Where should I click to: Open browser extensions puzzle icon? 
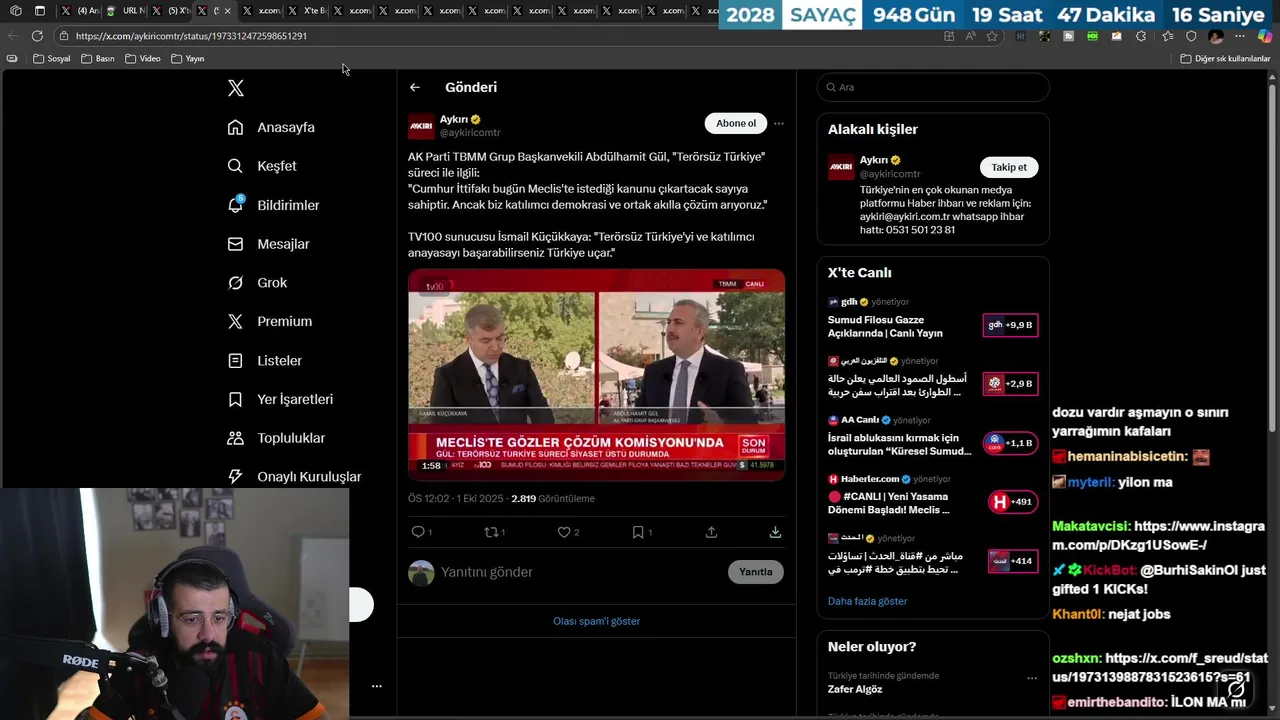point(1141,36)
